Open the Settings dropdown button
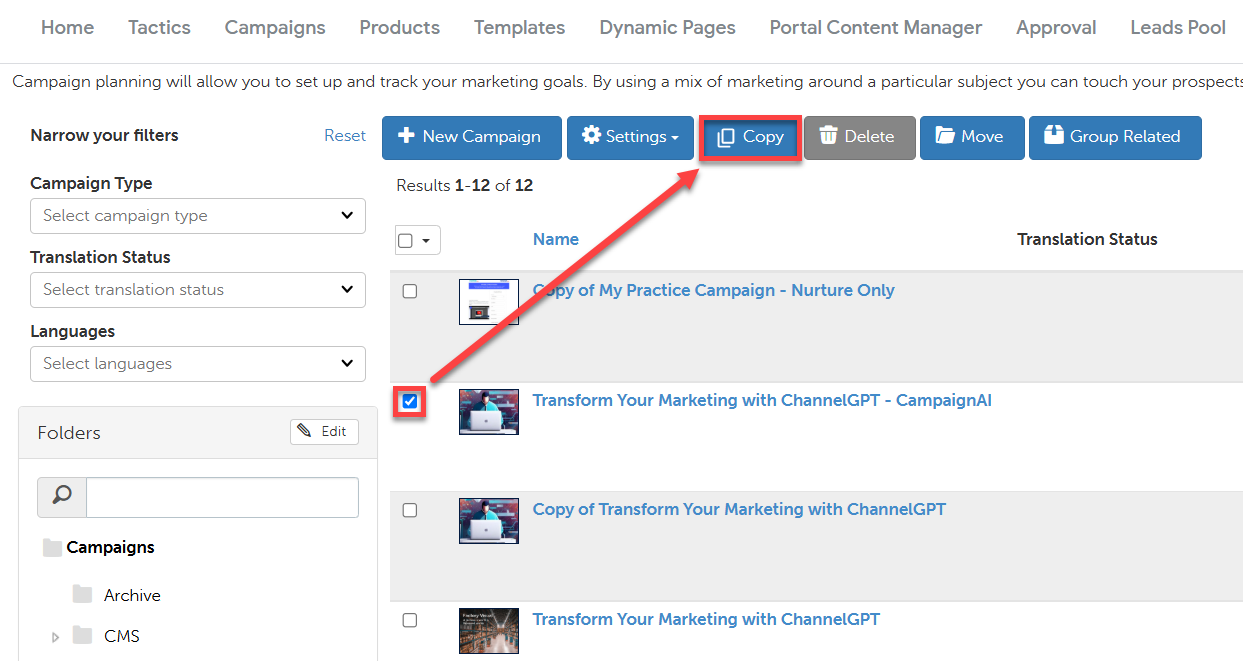1243x661 pixels. pyautogui.click(x=630, y=137)
